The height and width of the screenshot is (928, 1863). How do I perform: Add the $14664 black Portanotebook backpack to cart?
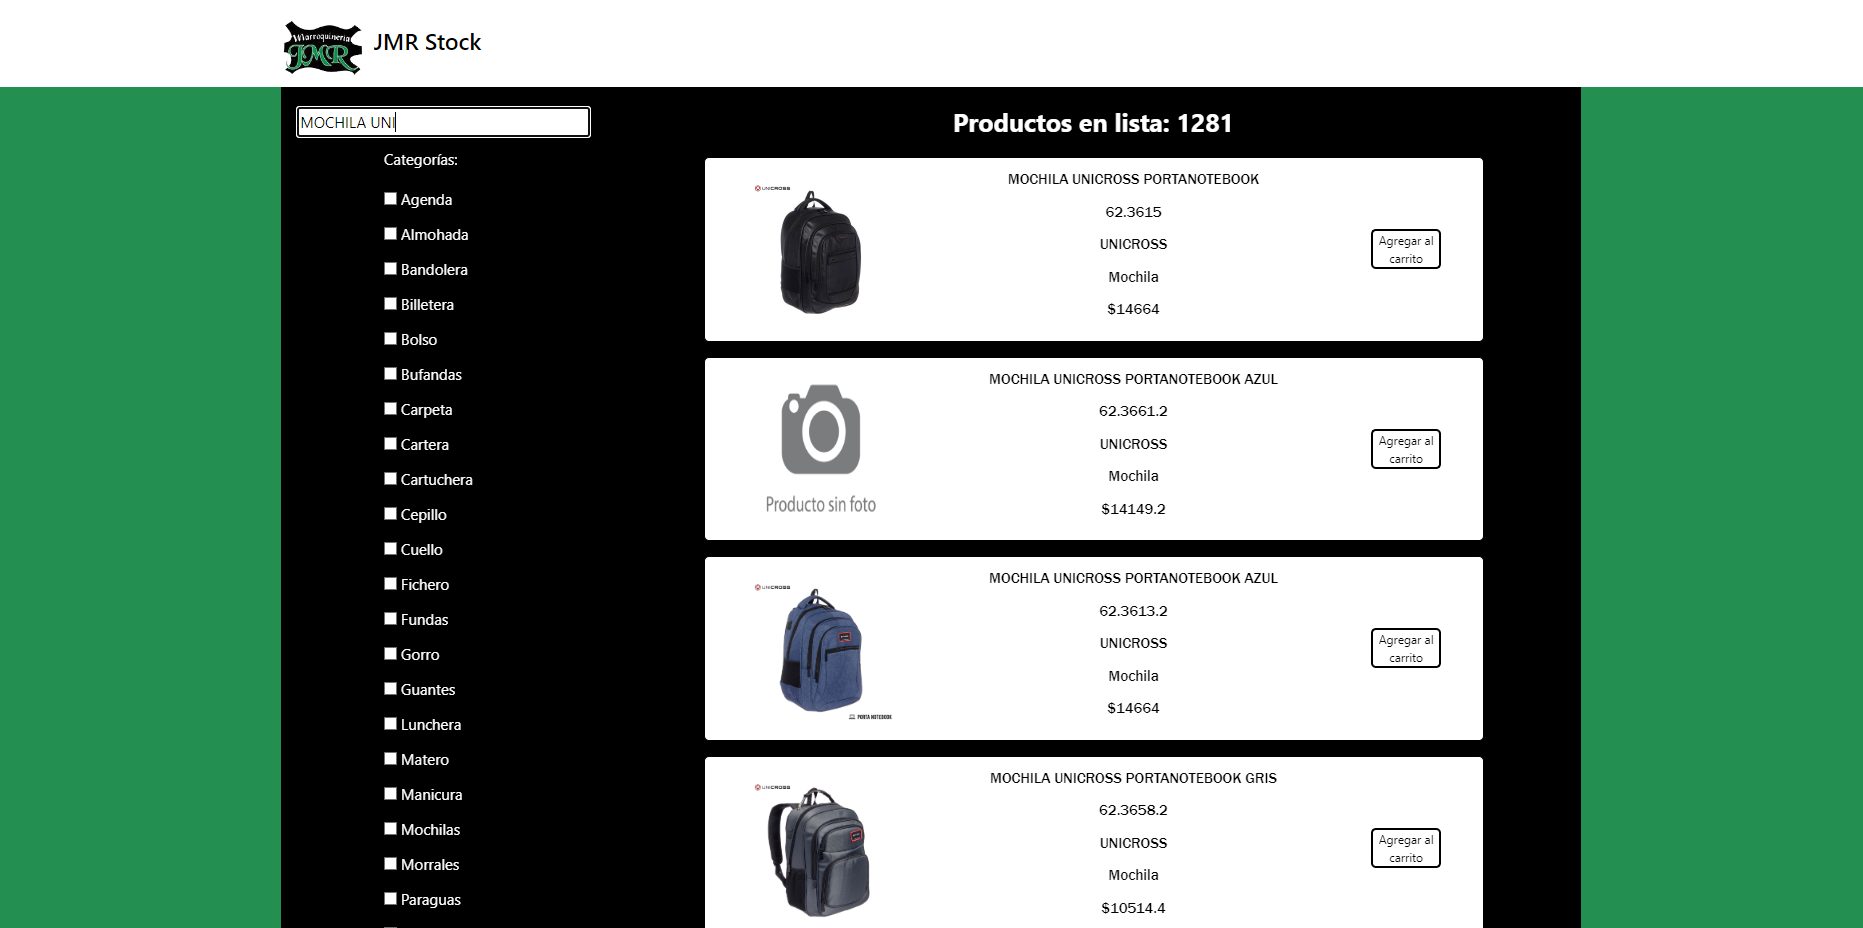pos(1405,249)
